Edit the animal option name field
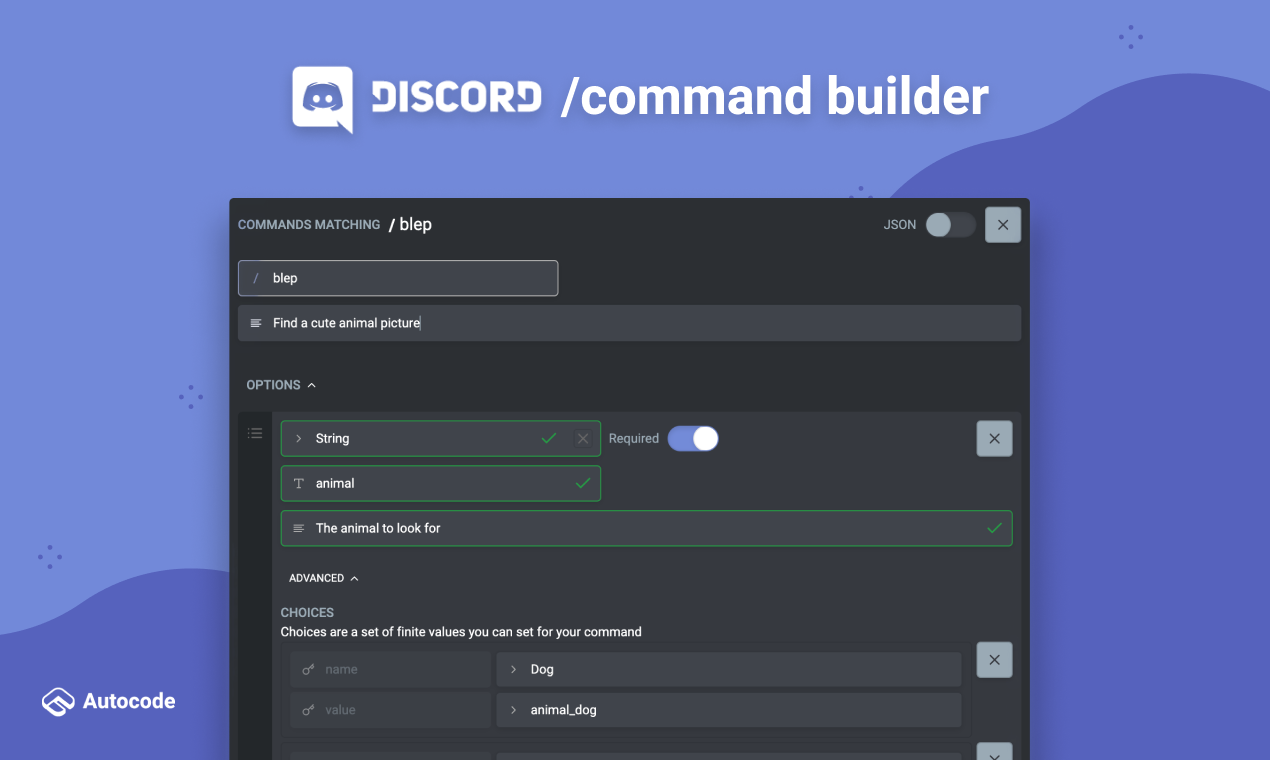1270x760 pixels. pos(441,483)
